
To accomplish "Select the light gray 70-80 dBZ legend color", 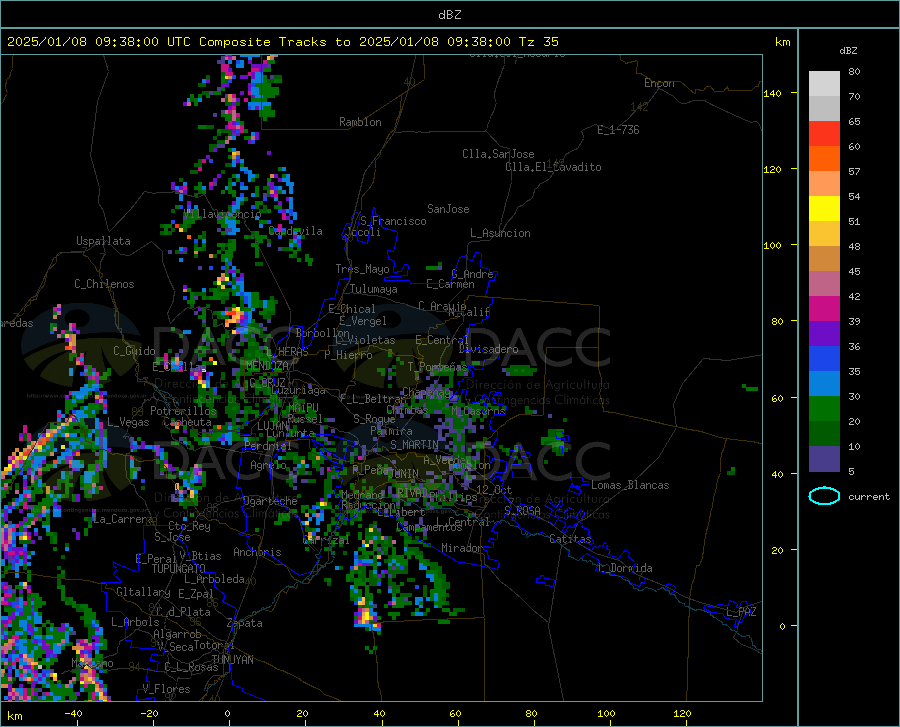I will coord(824,84).
